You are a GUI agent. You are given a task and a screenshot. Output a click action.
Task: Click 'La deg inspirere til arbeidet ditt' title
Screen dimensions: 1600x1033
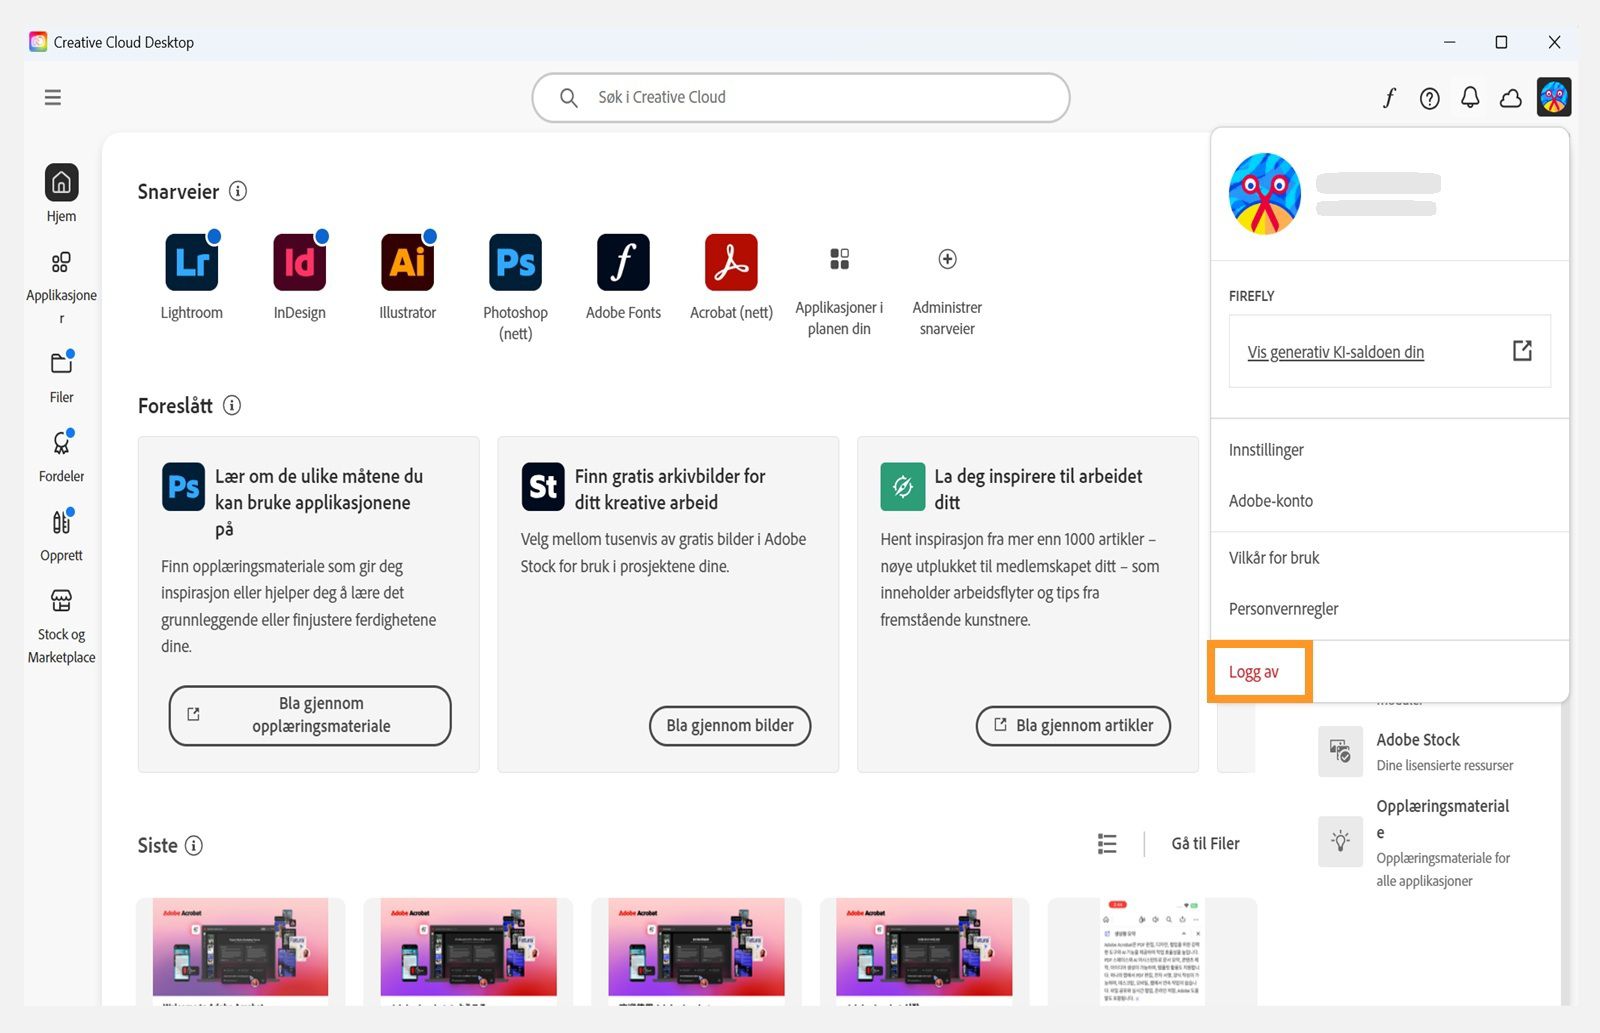point(1038,489)
